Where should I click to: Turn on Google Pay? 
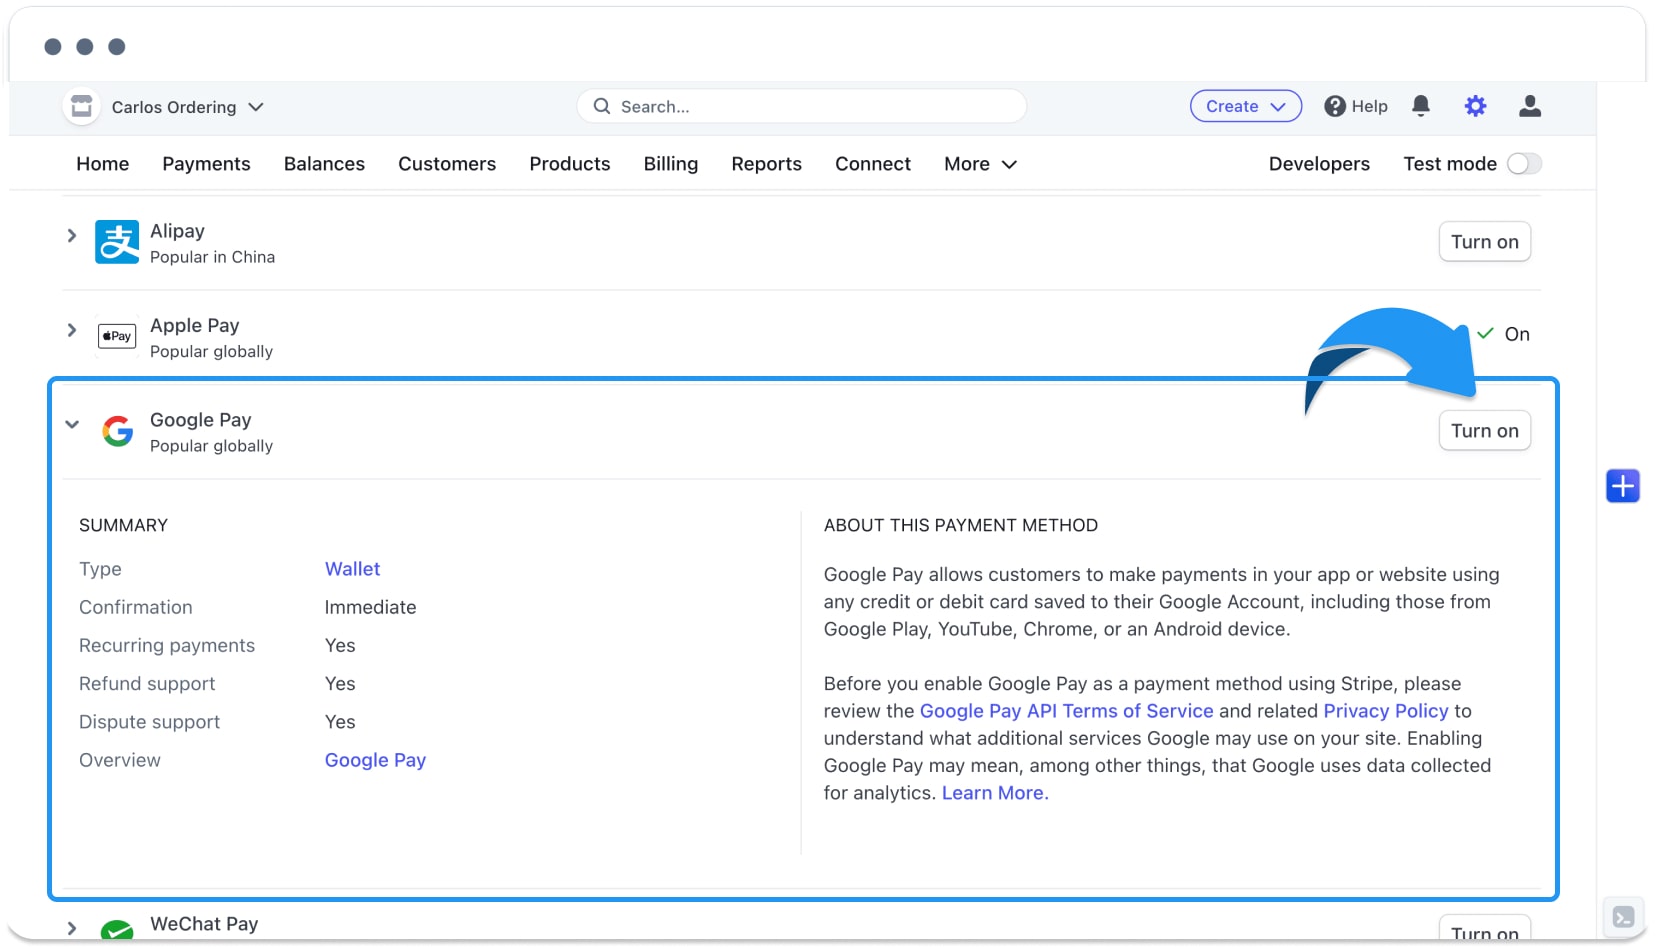coord(1484,431)
